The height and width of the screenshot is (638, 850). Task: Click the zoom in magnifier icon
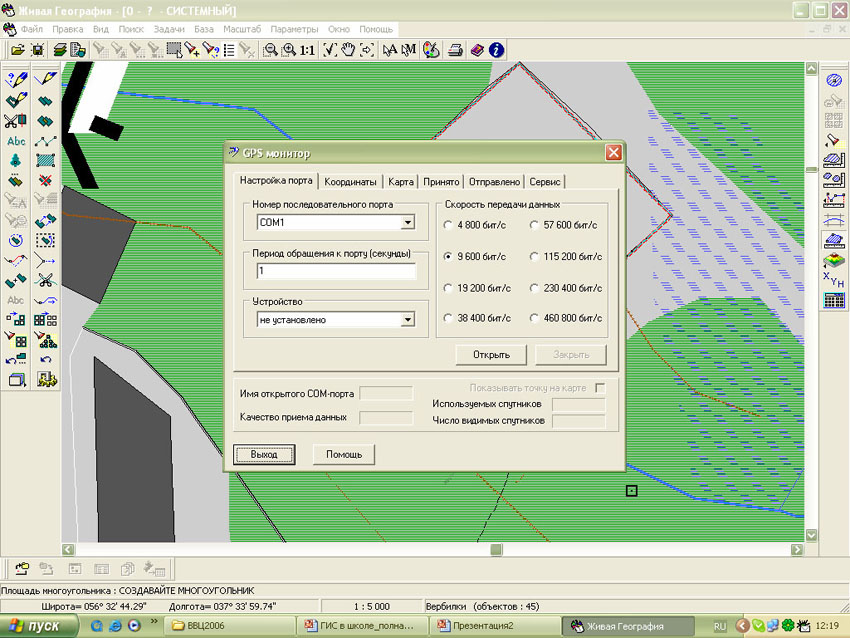coord(290,49)
